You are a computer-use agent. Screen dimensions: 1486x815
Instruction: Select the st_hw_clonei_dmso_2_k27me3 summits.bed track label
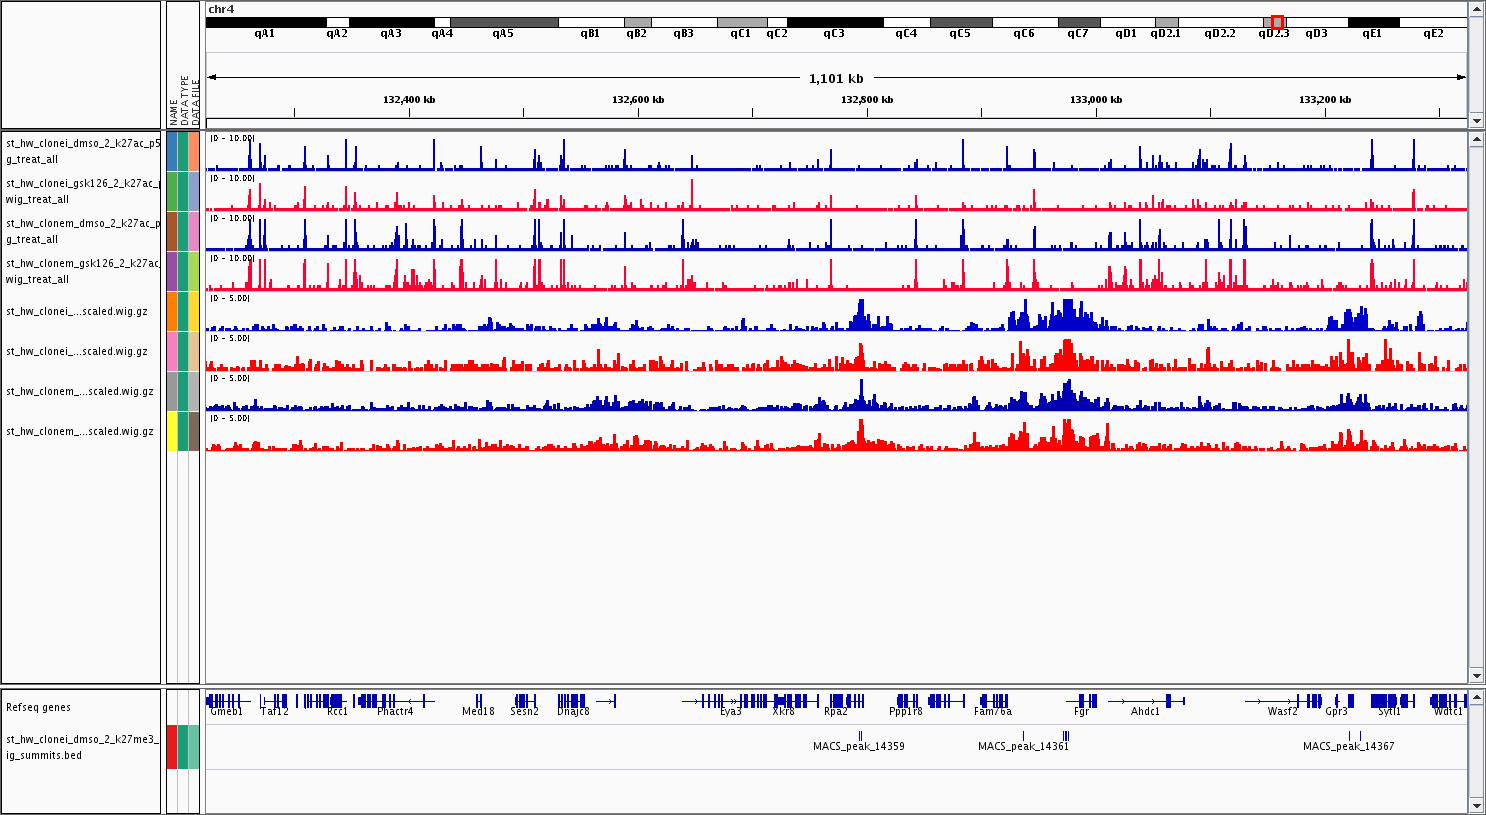[82, 747]
